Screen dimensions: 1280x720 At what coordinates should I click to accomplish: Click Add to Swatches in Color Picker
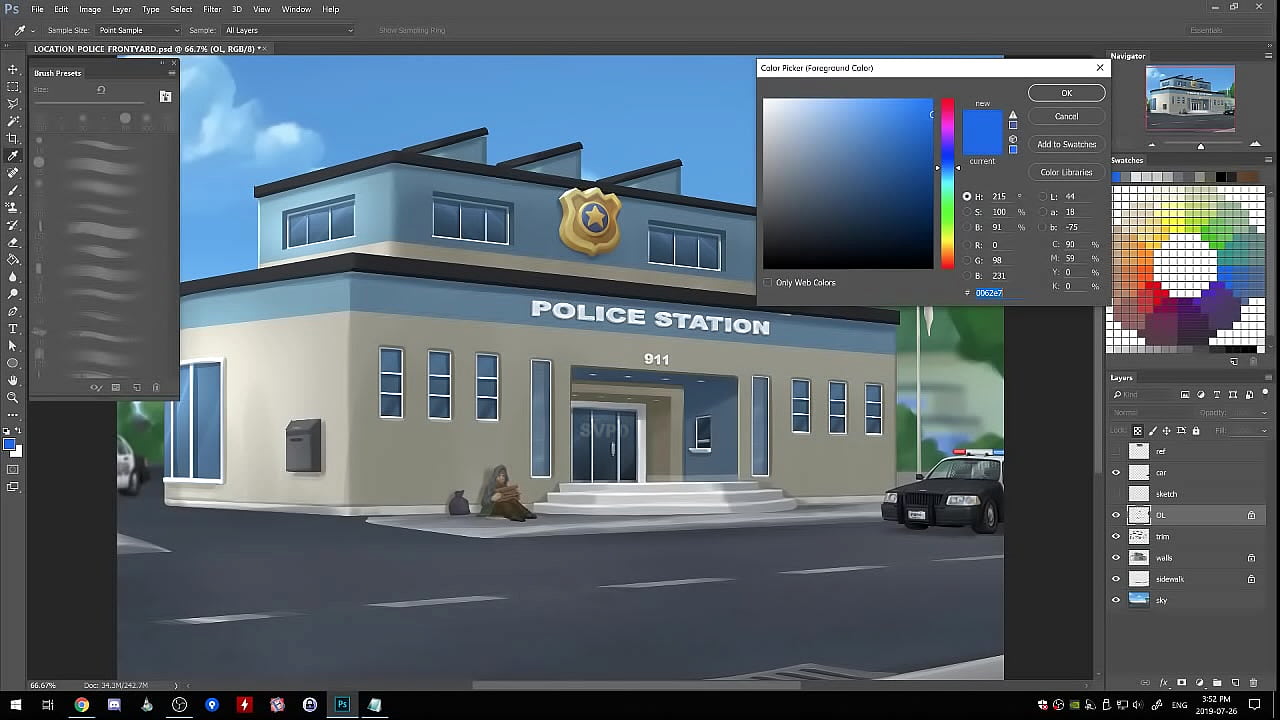(x=1065, y=144)
